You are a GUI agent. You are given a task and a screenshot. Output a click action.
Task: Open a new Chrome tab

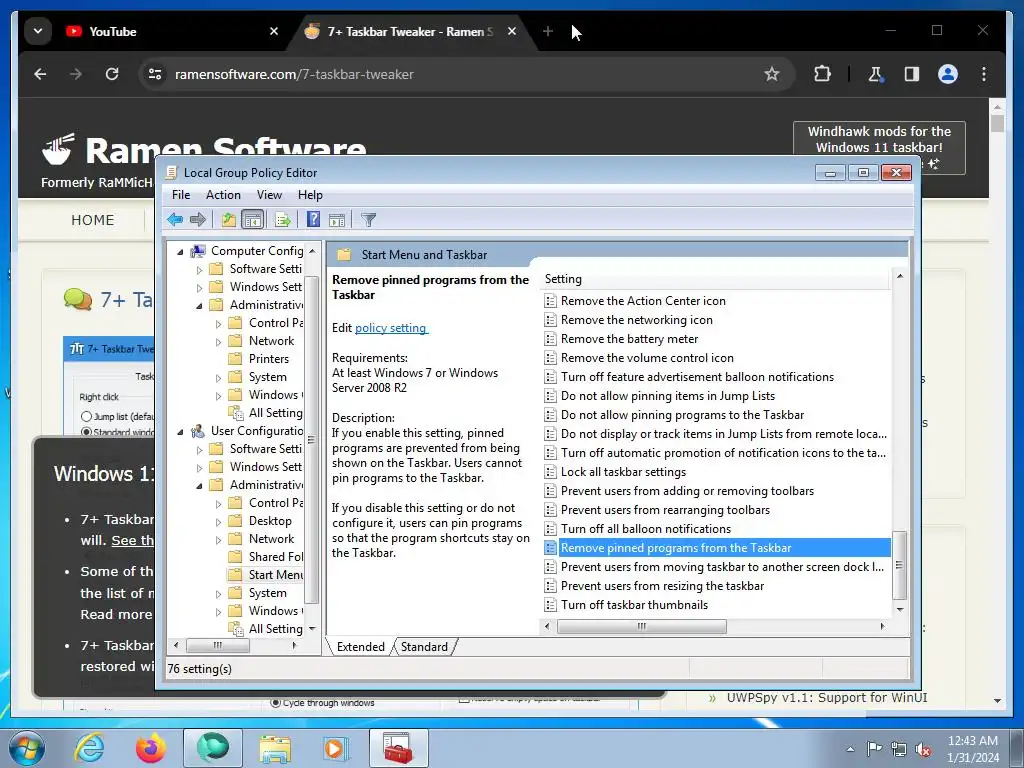click(548, 31)
